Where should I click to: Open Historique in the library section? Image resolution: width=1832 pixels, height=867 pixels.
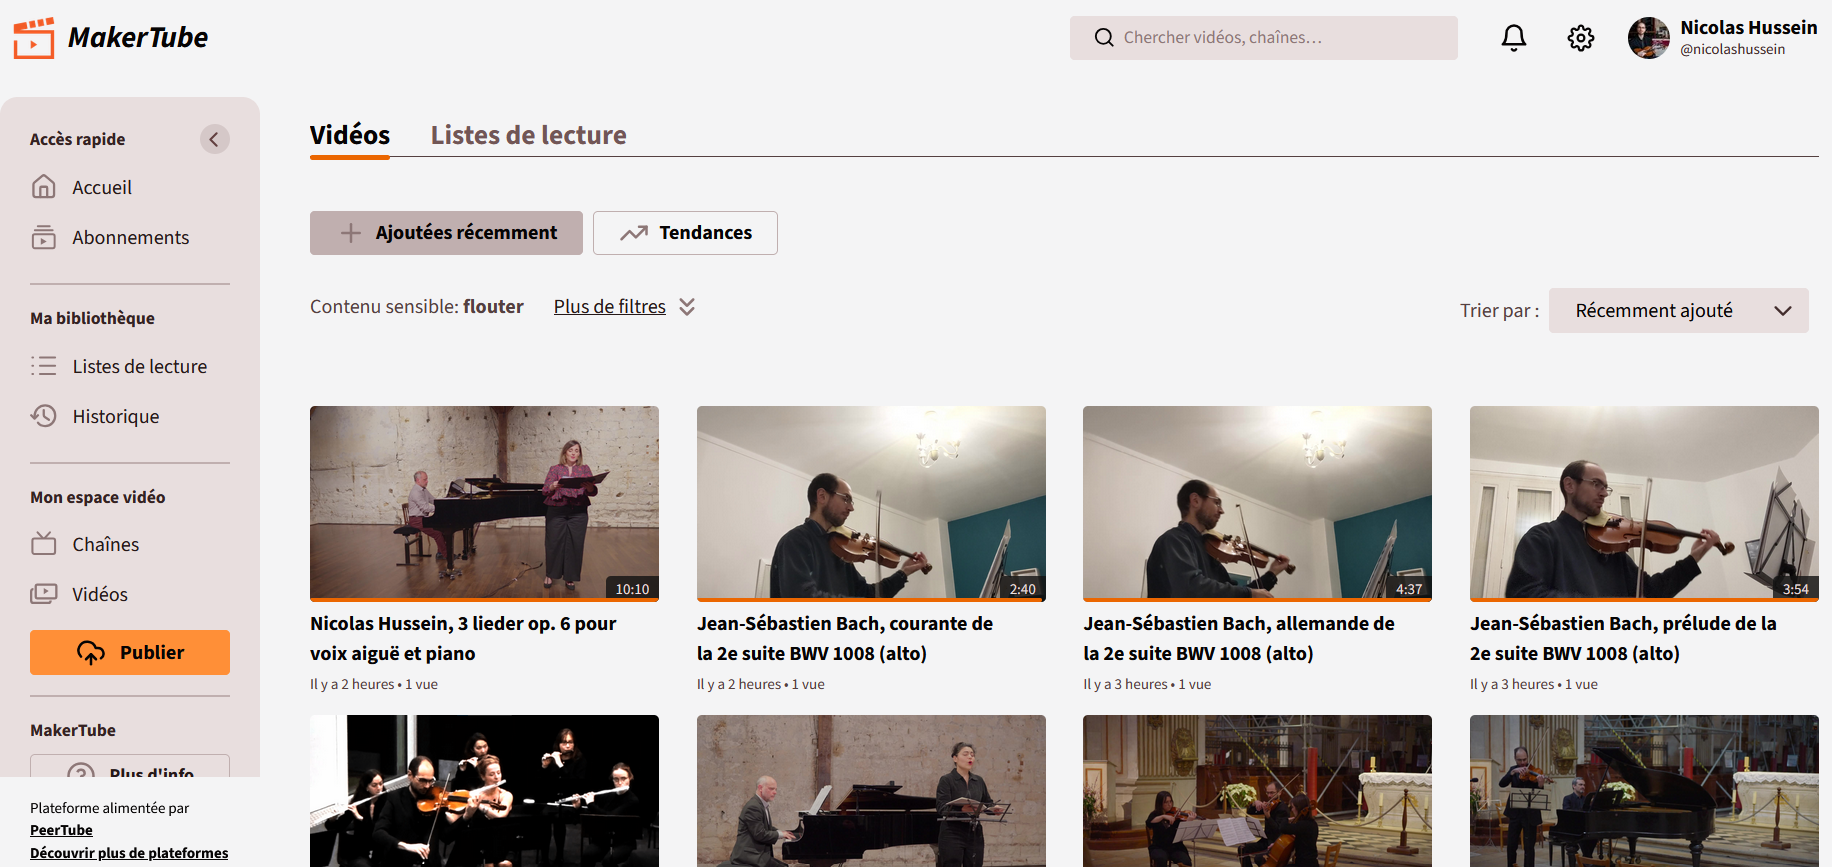[x=115, y=416]
